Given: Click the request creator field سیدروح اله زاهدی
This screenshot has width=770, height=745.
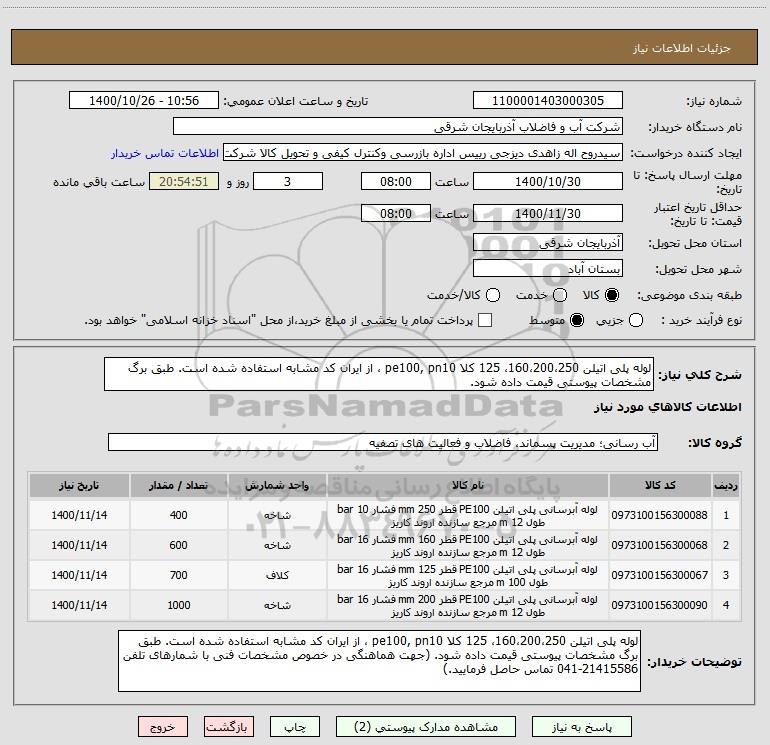Looking at the screenshot, I should coord(423,153).
